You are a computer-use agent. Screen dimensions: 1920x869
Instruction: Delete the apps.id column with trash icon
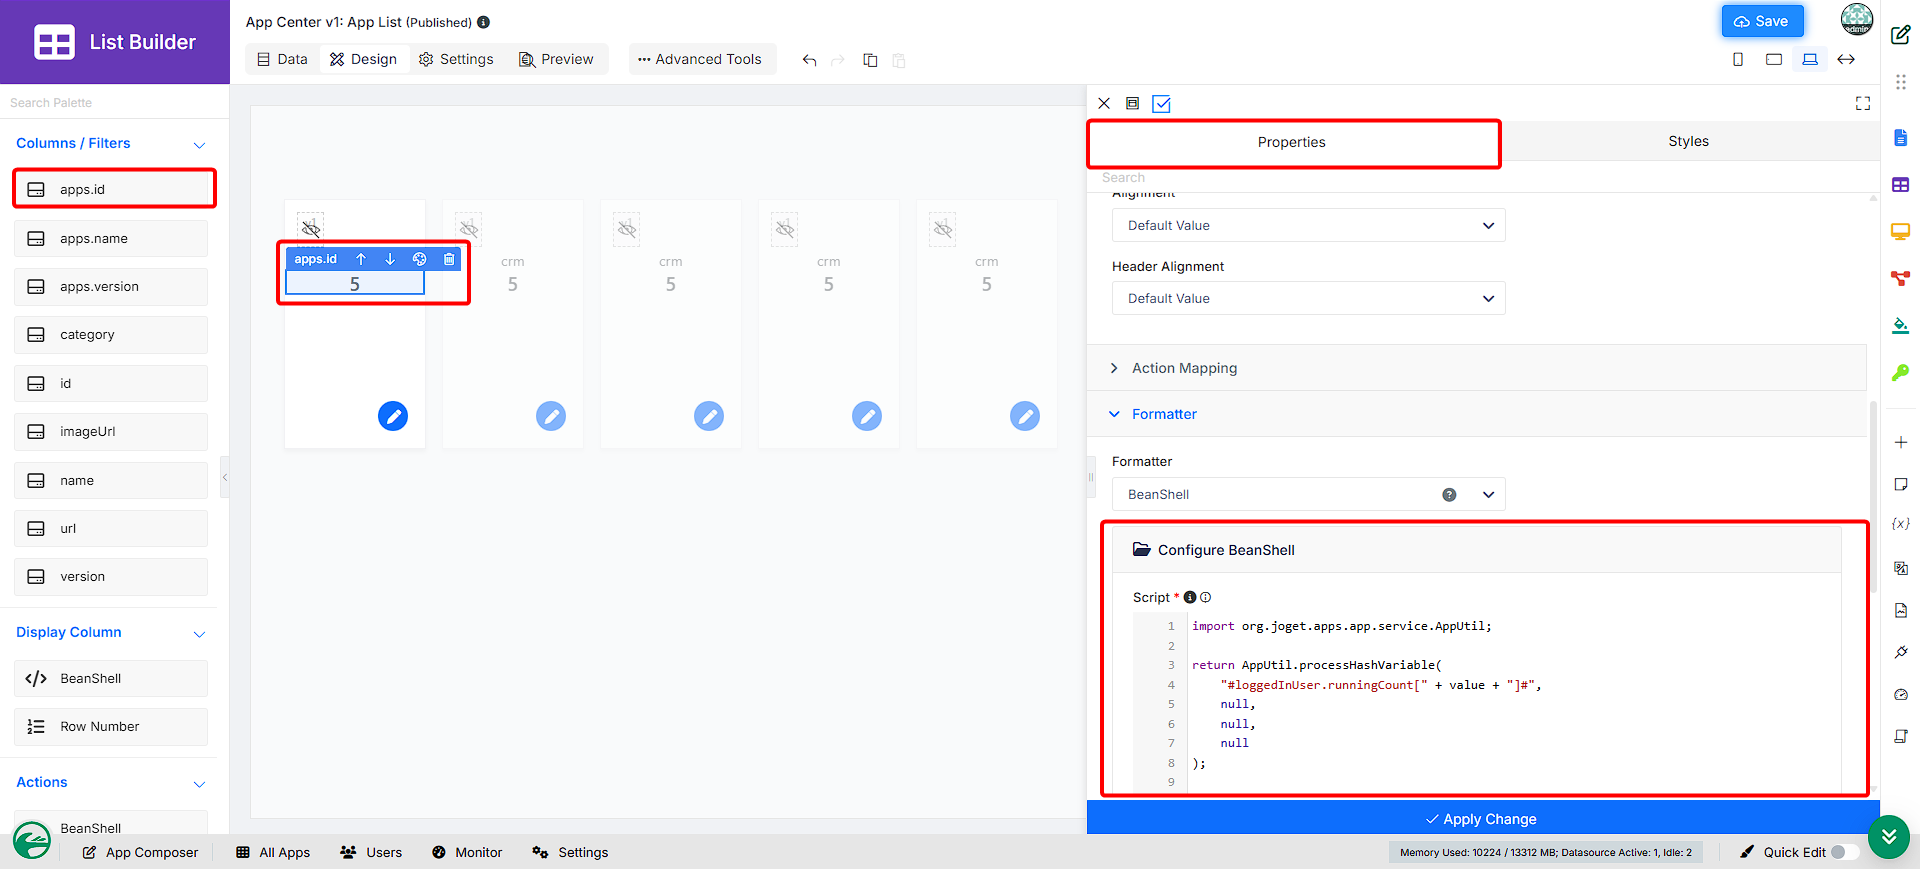449,259
